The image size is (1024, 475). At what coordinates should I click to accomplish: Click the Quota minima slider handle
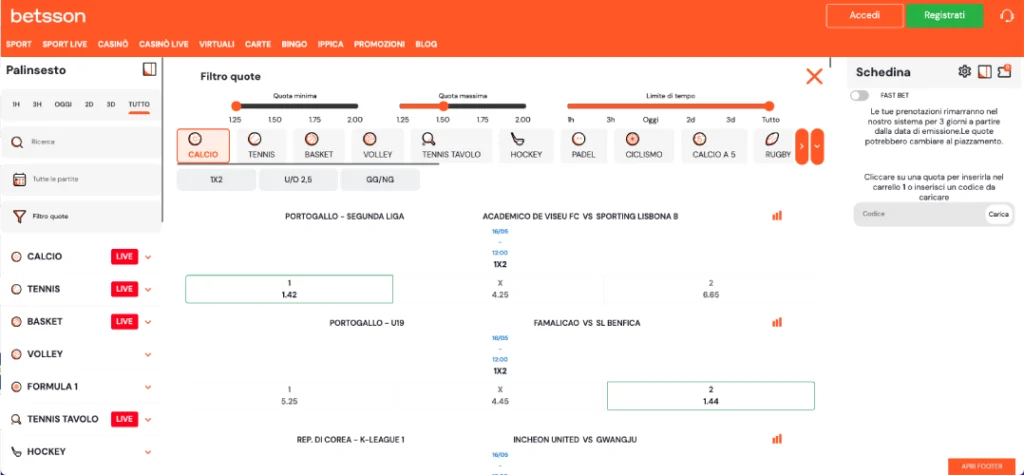[x=236, y=106]
